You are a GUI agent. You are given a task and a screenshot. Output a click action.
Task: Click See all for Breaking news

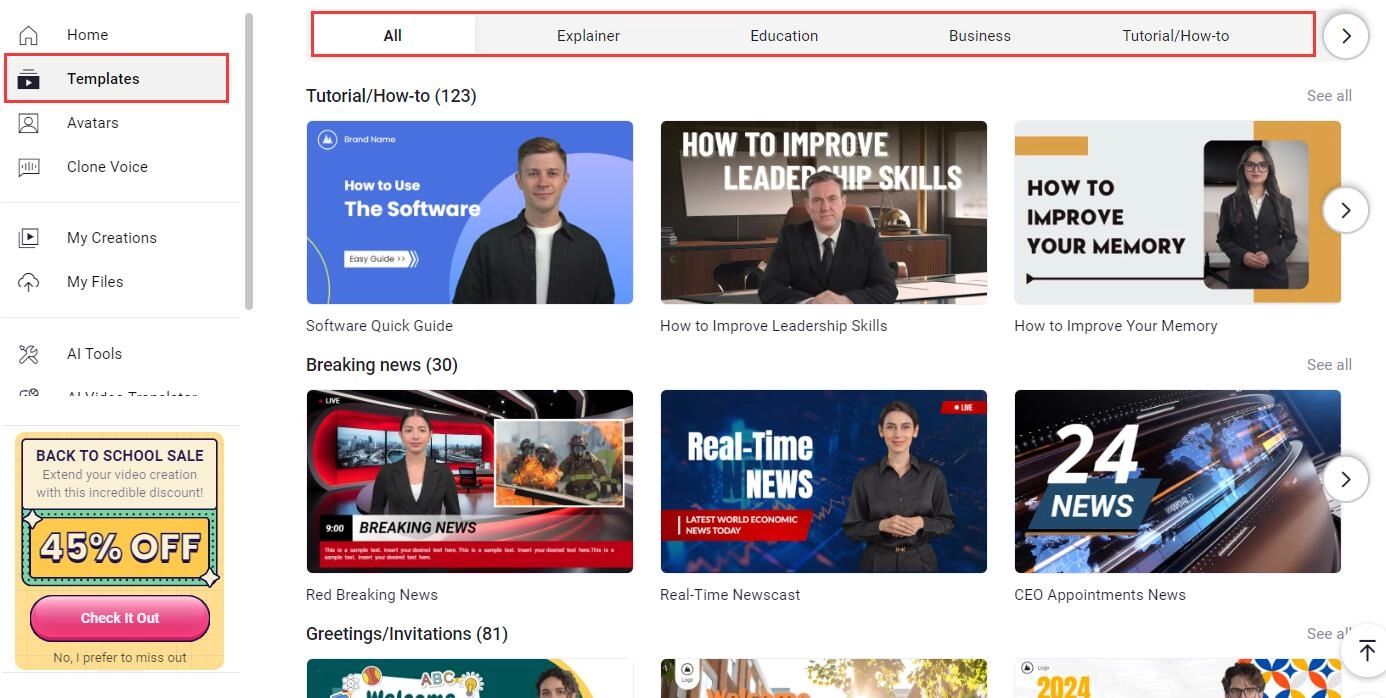(x=1328, y=365)
